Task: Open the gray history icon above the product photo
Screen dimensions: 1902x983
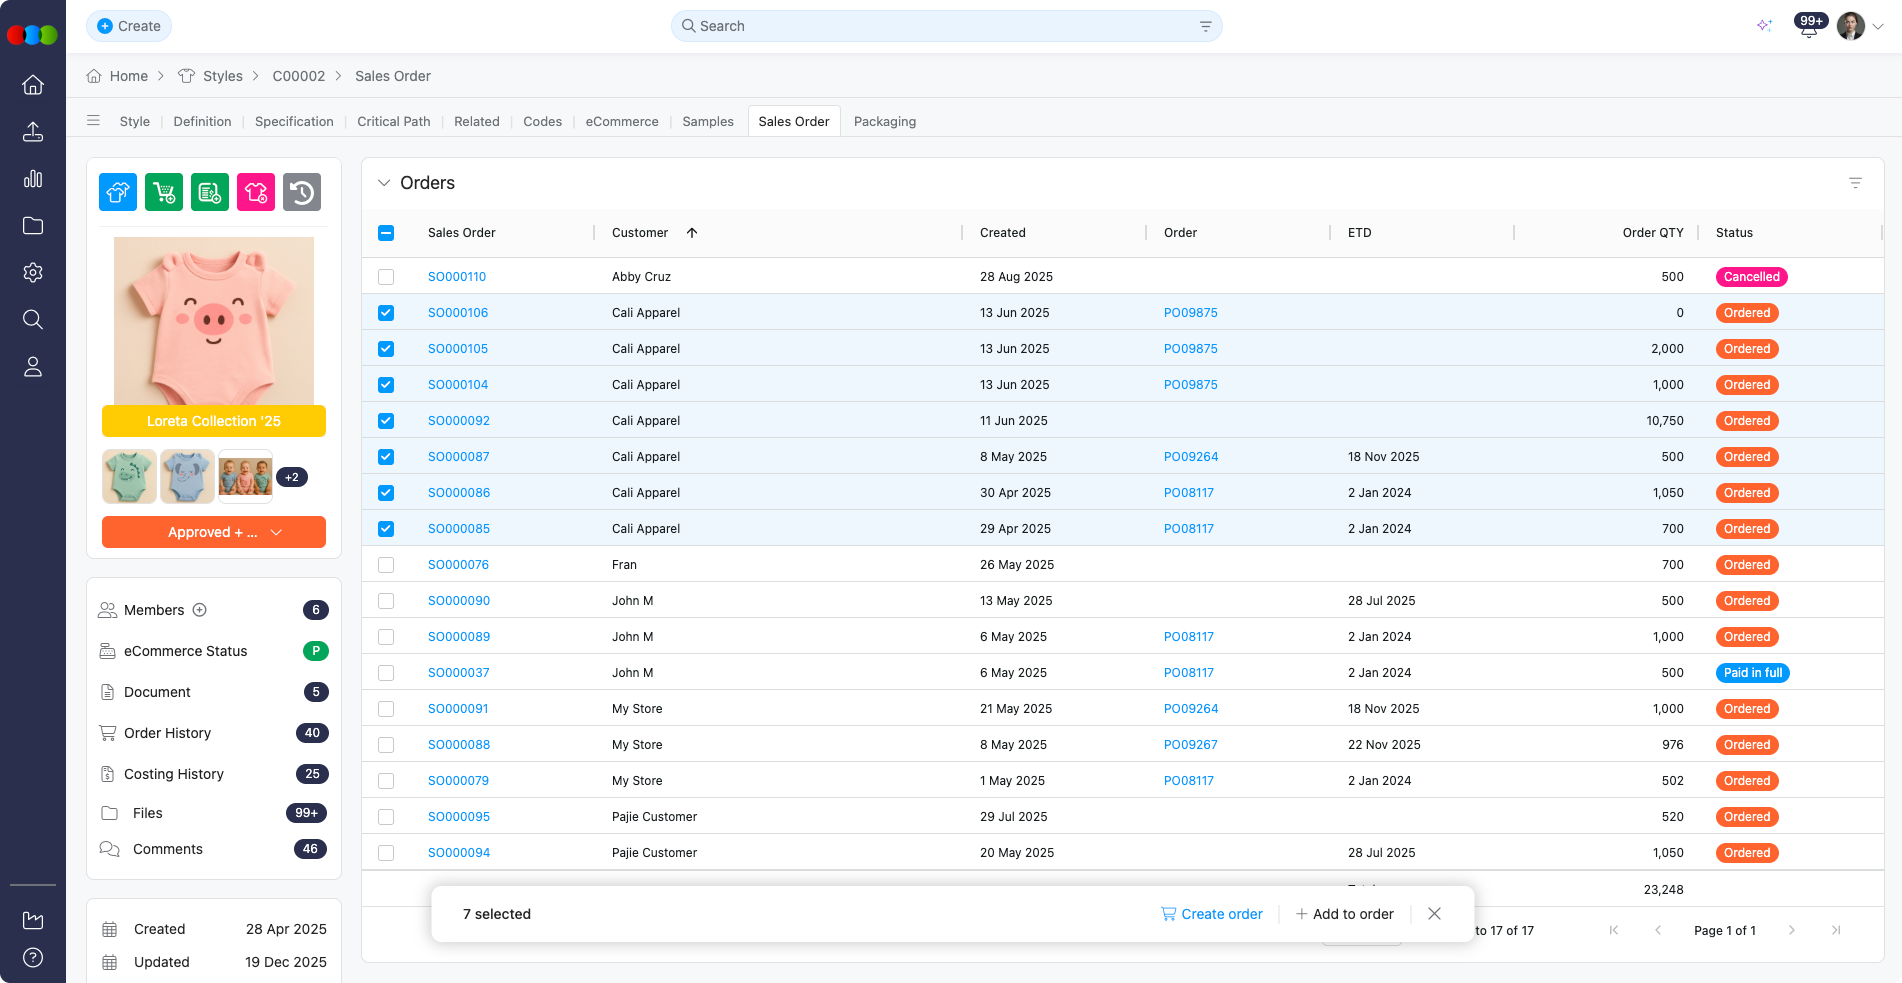Action: [x=302, y=192]
